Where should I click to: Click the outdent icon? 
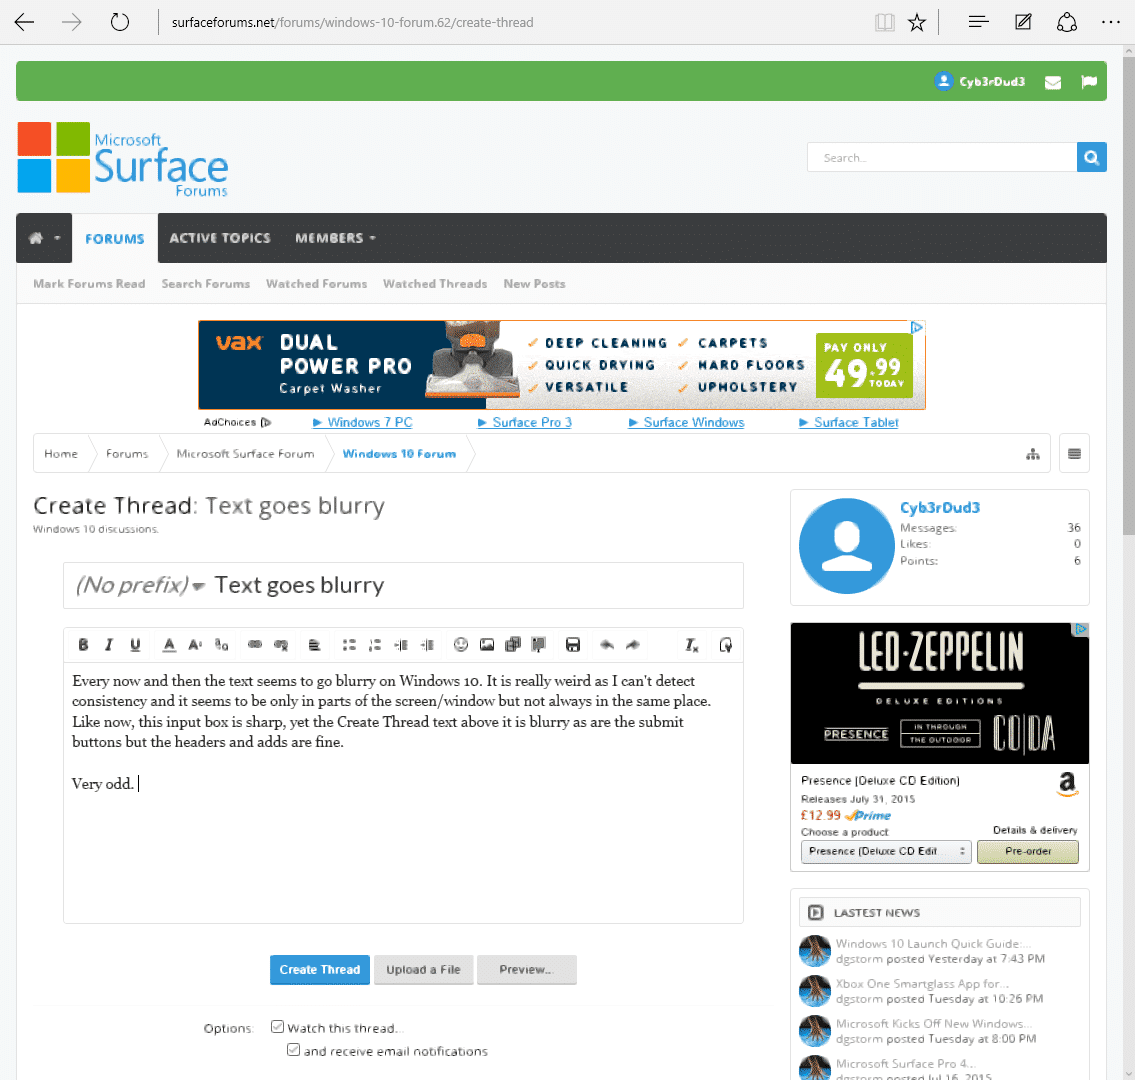pyautogui.click(x=401, y=644)
